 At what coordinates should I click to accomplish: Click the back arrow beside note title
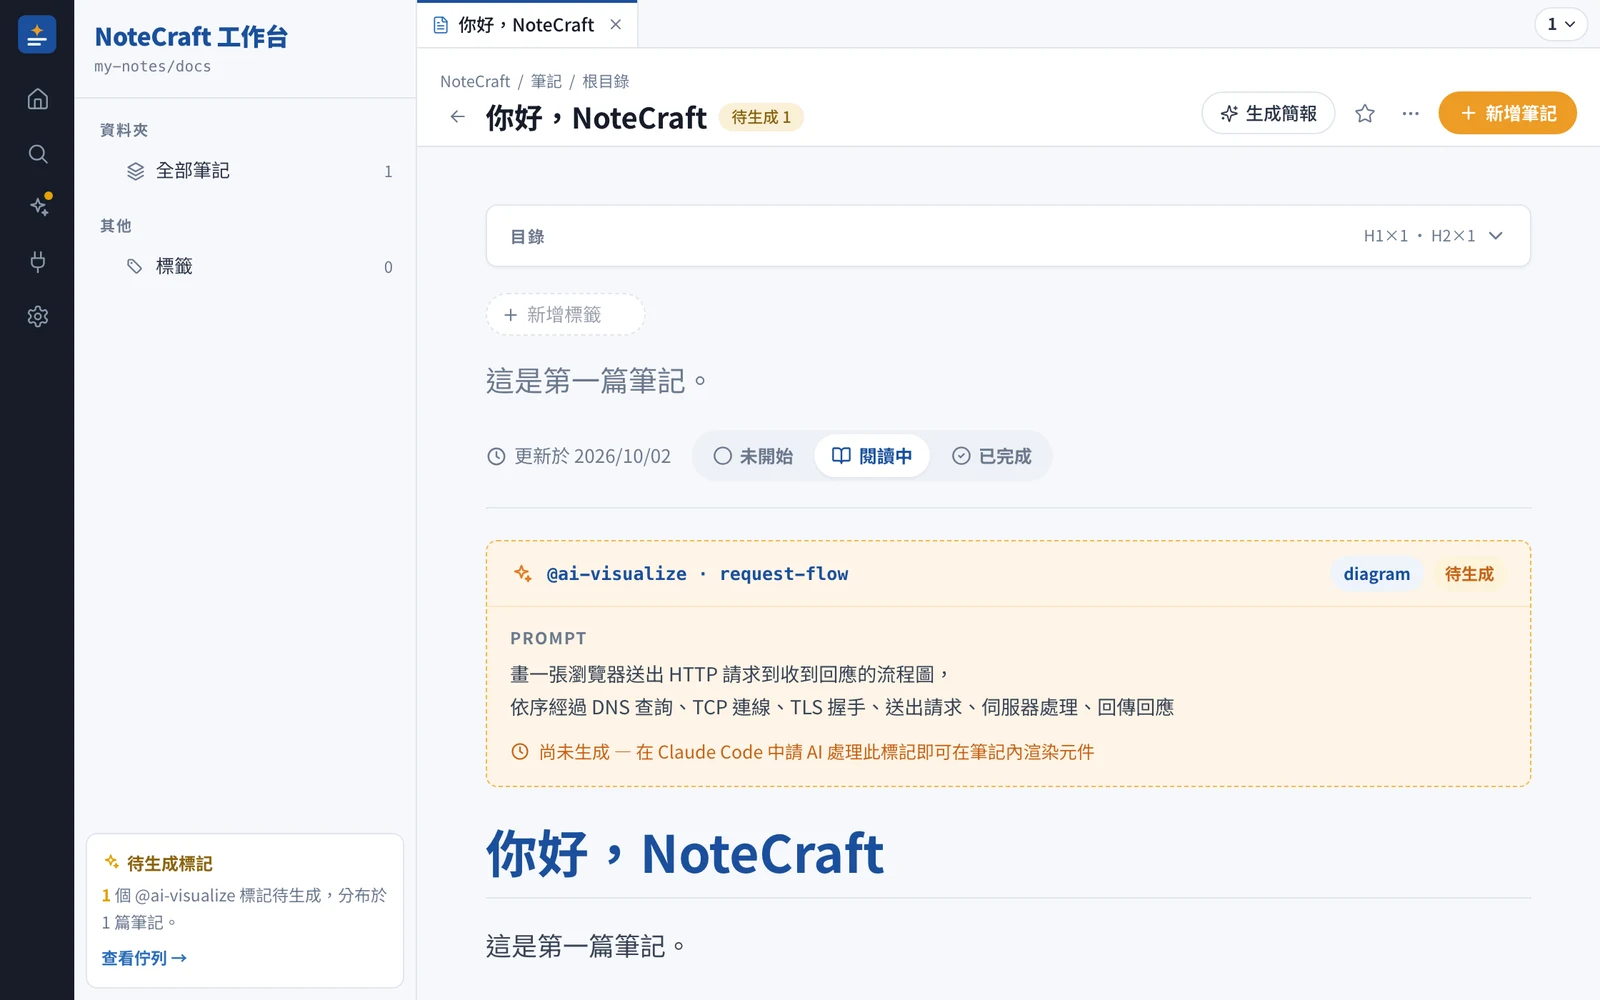(x=458, y=117)
